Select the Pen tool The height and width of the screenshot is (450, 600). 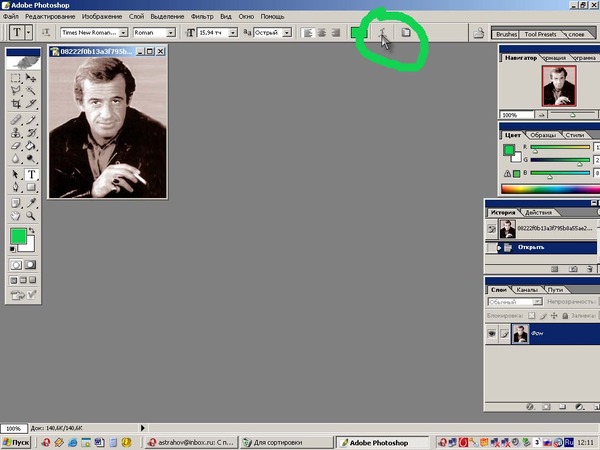tap(15, 187)
